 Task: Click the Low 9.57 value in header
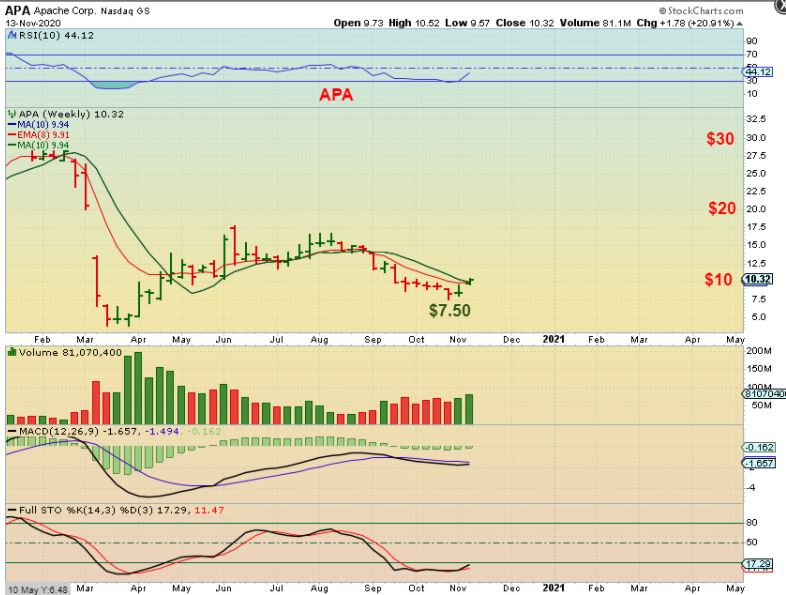coord(467,23)
